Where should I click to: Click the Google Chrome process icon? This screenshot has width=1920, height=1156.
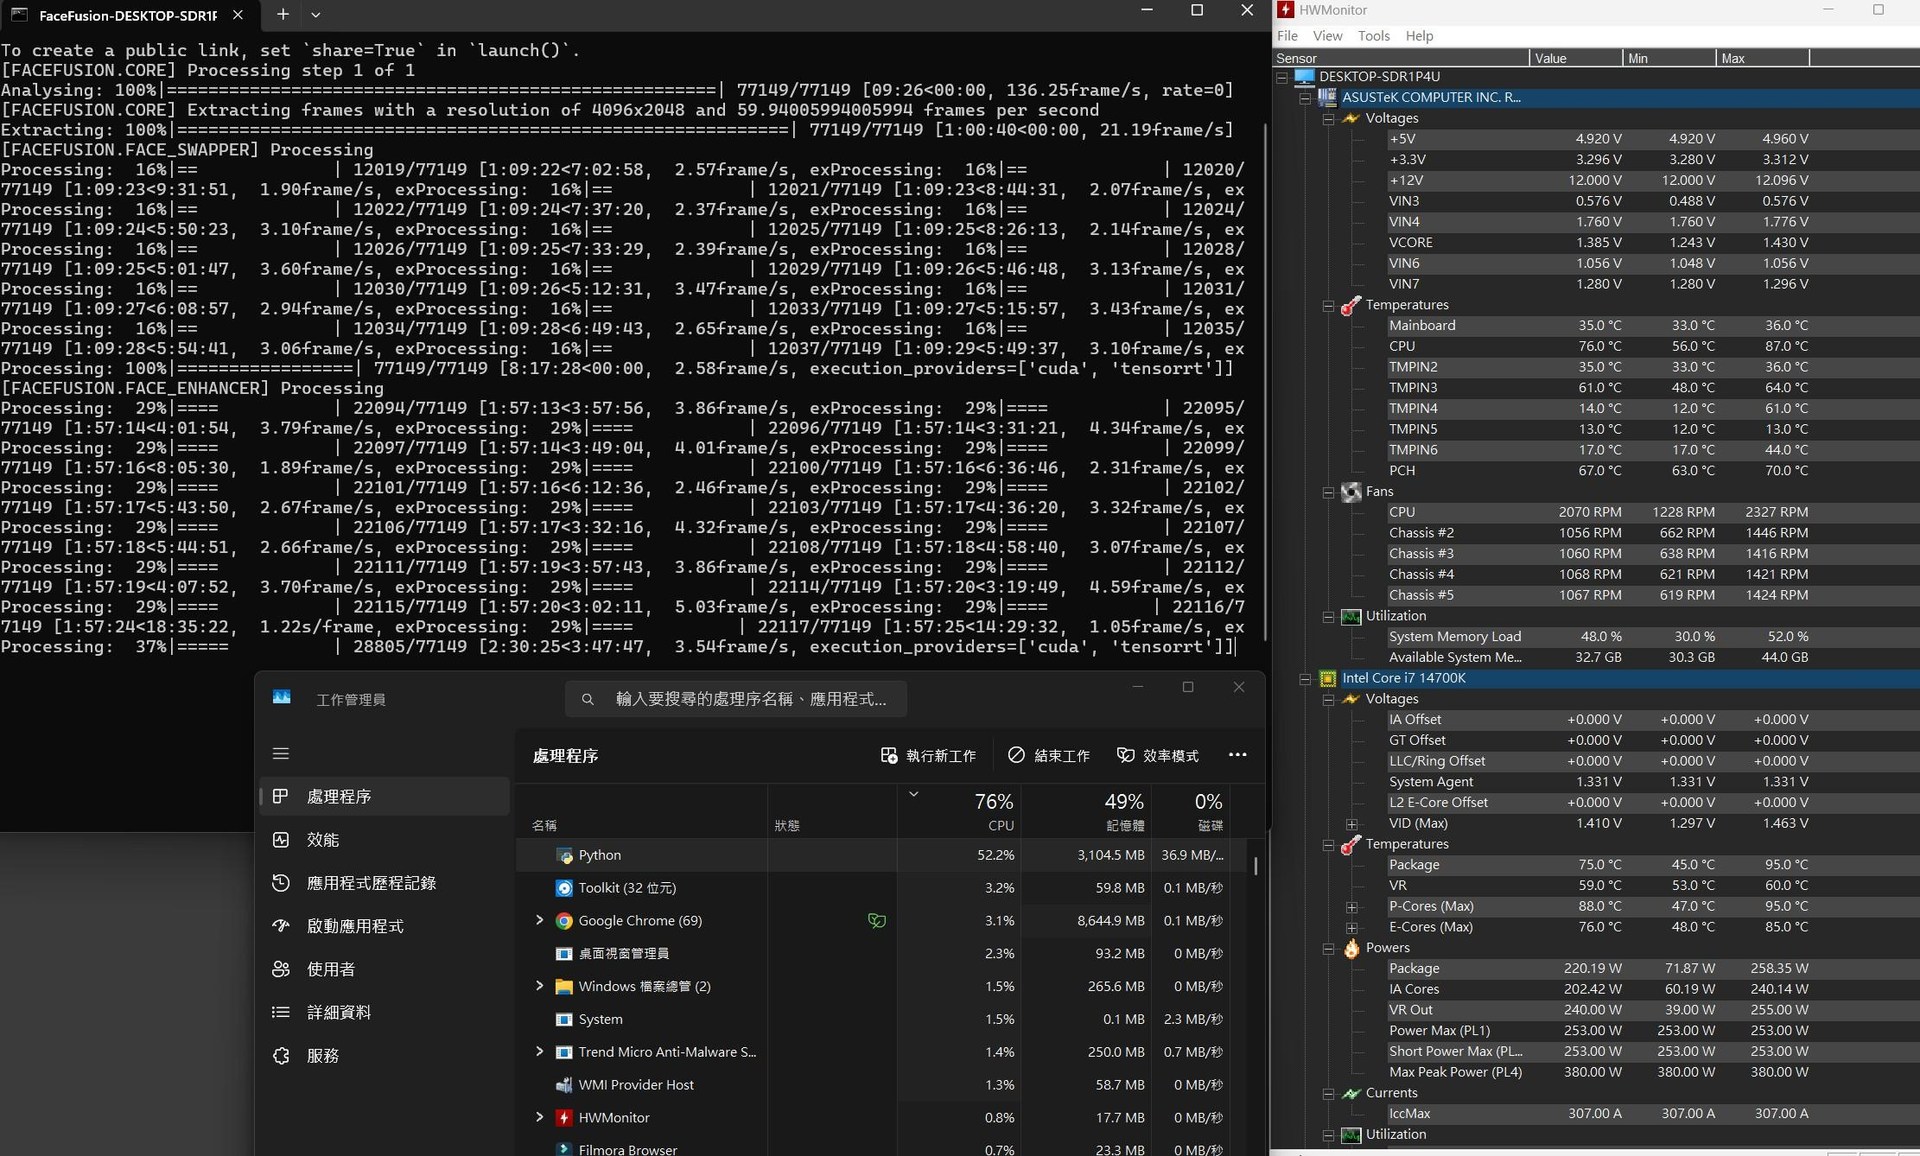564,921
